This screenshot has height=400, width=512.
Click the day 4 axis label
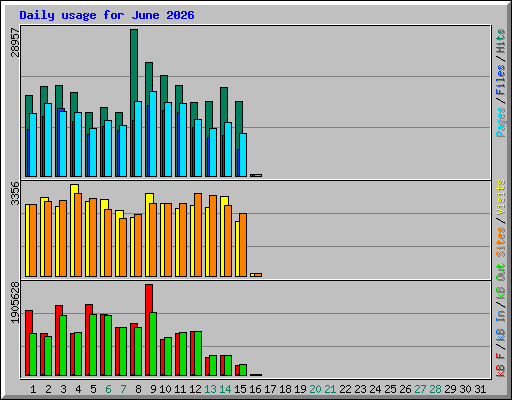coord(78,389)
